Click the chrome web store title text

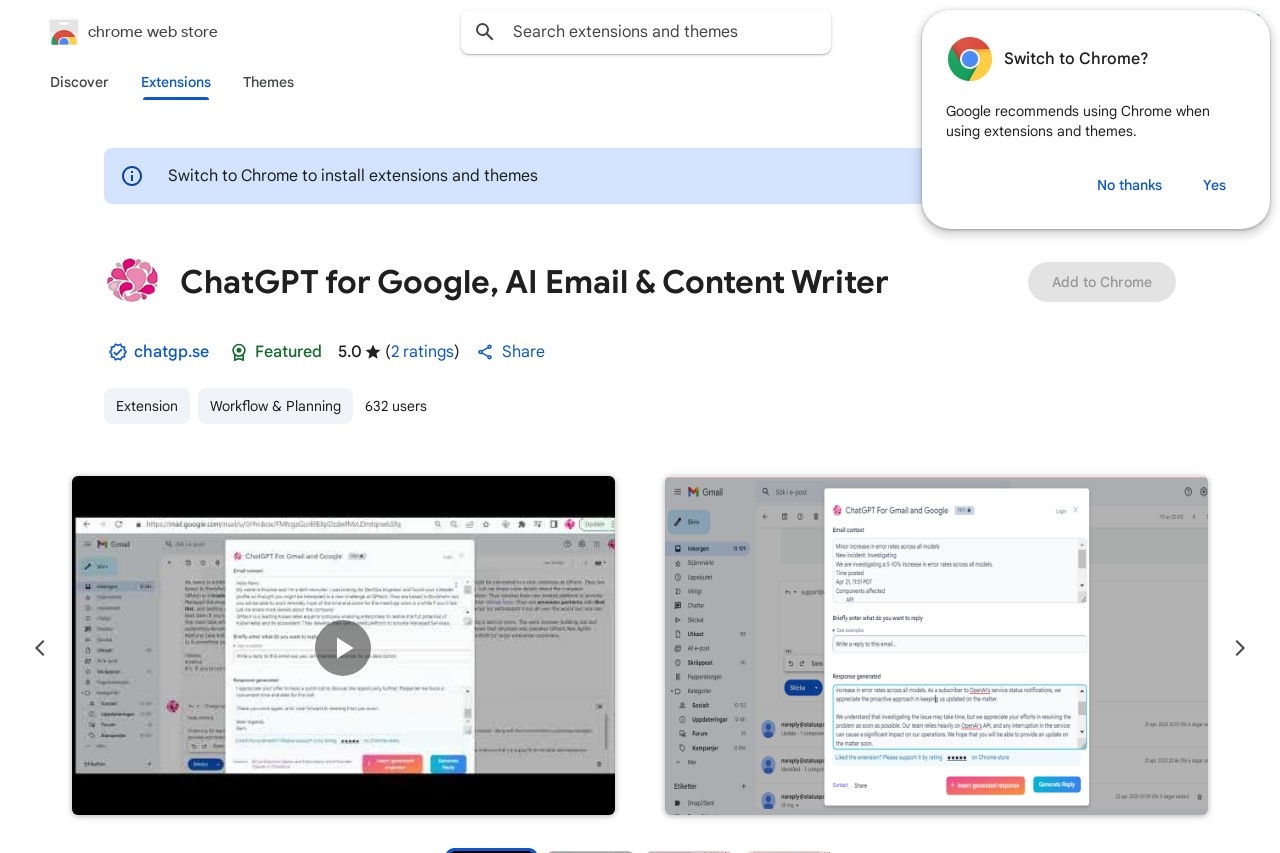[x=153, y=32]
